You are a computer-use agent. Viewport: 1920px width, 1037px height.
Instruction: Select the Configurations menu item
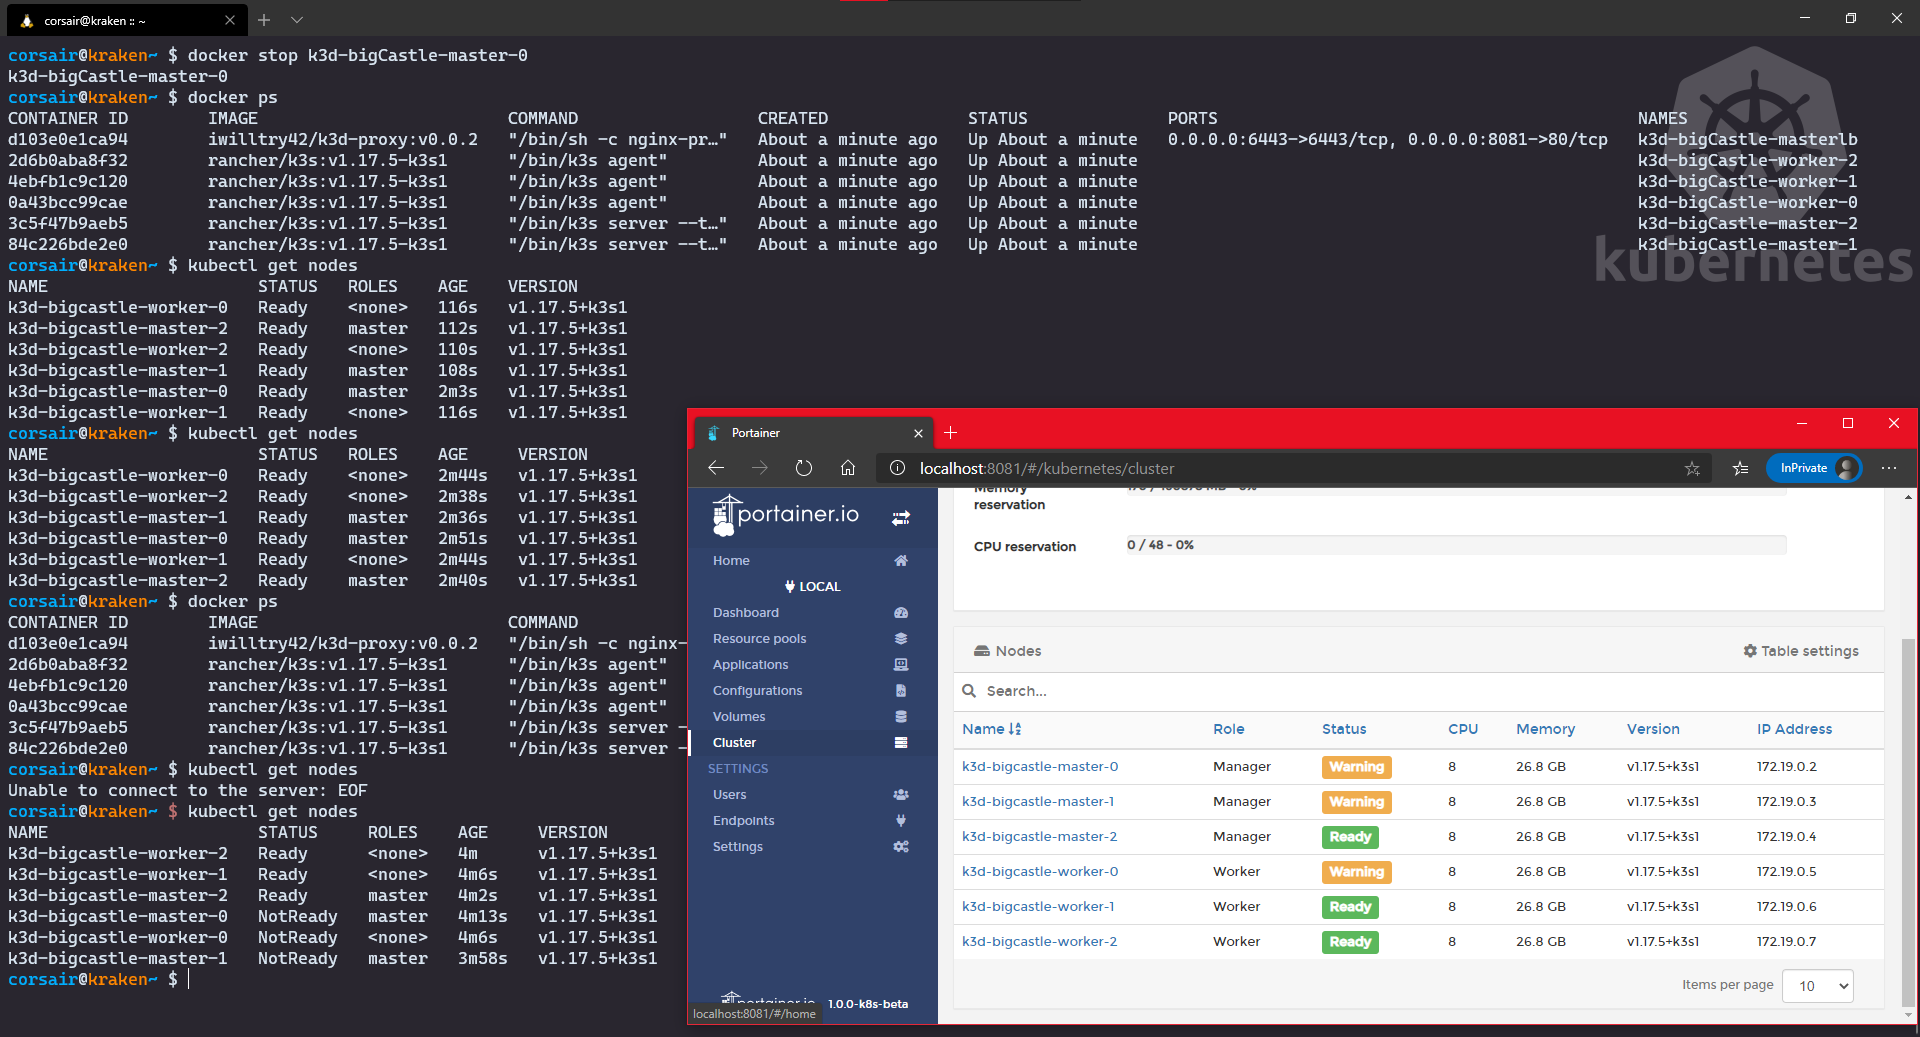757,691
